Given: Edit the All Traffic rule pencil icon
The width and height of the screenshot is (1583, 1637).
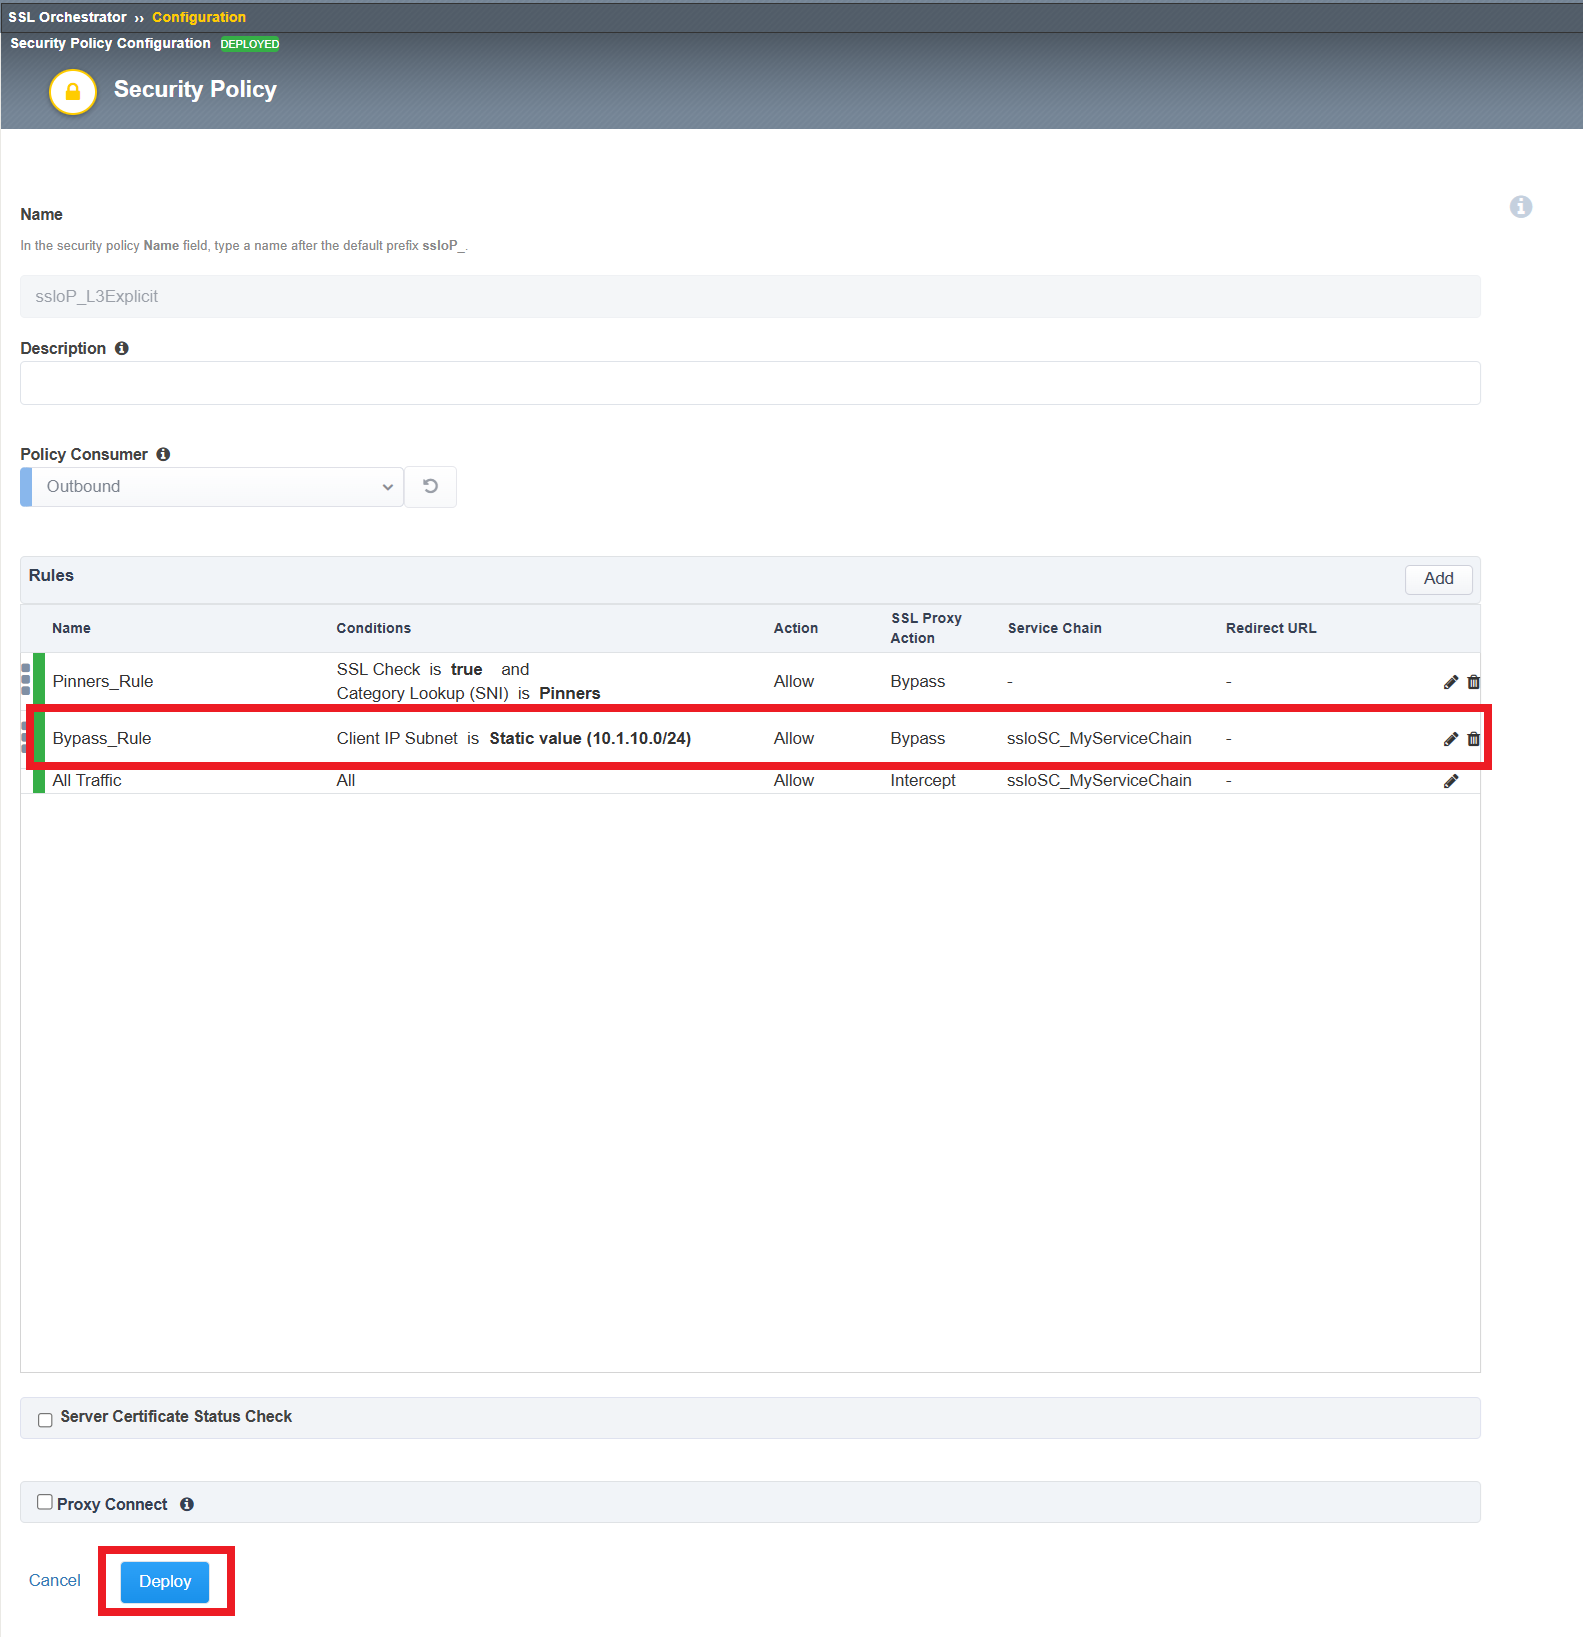Looking at the screenshot, I should 1451,781.
